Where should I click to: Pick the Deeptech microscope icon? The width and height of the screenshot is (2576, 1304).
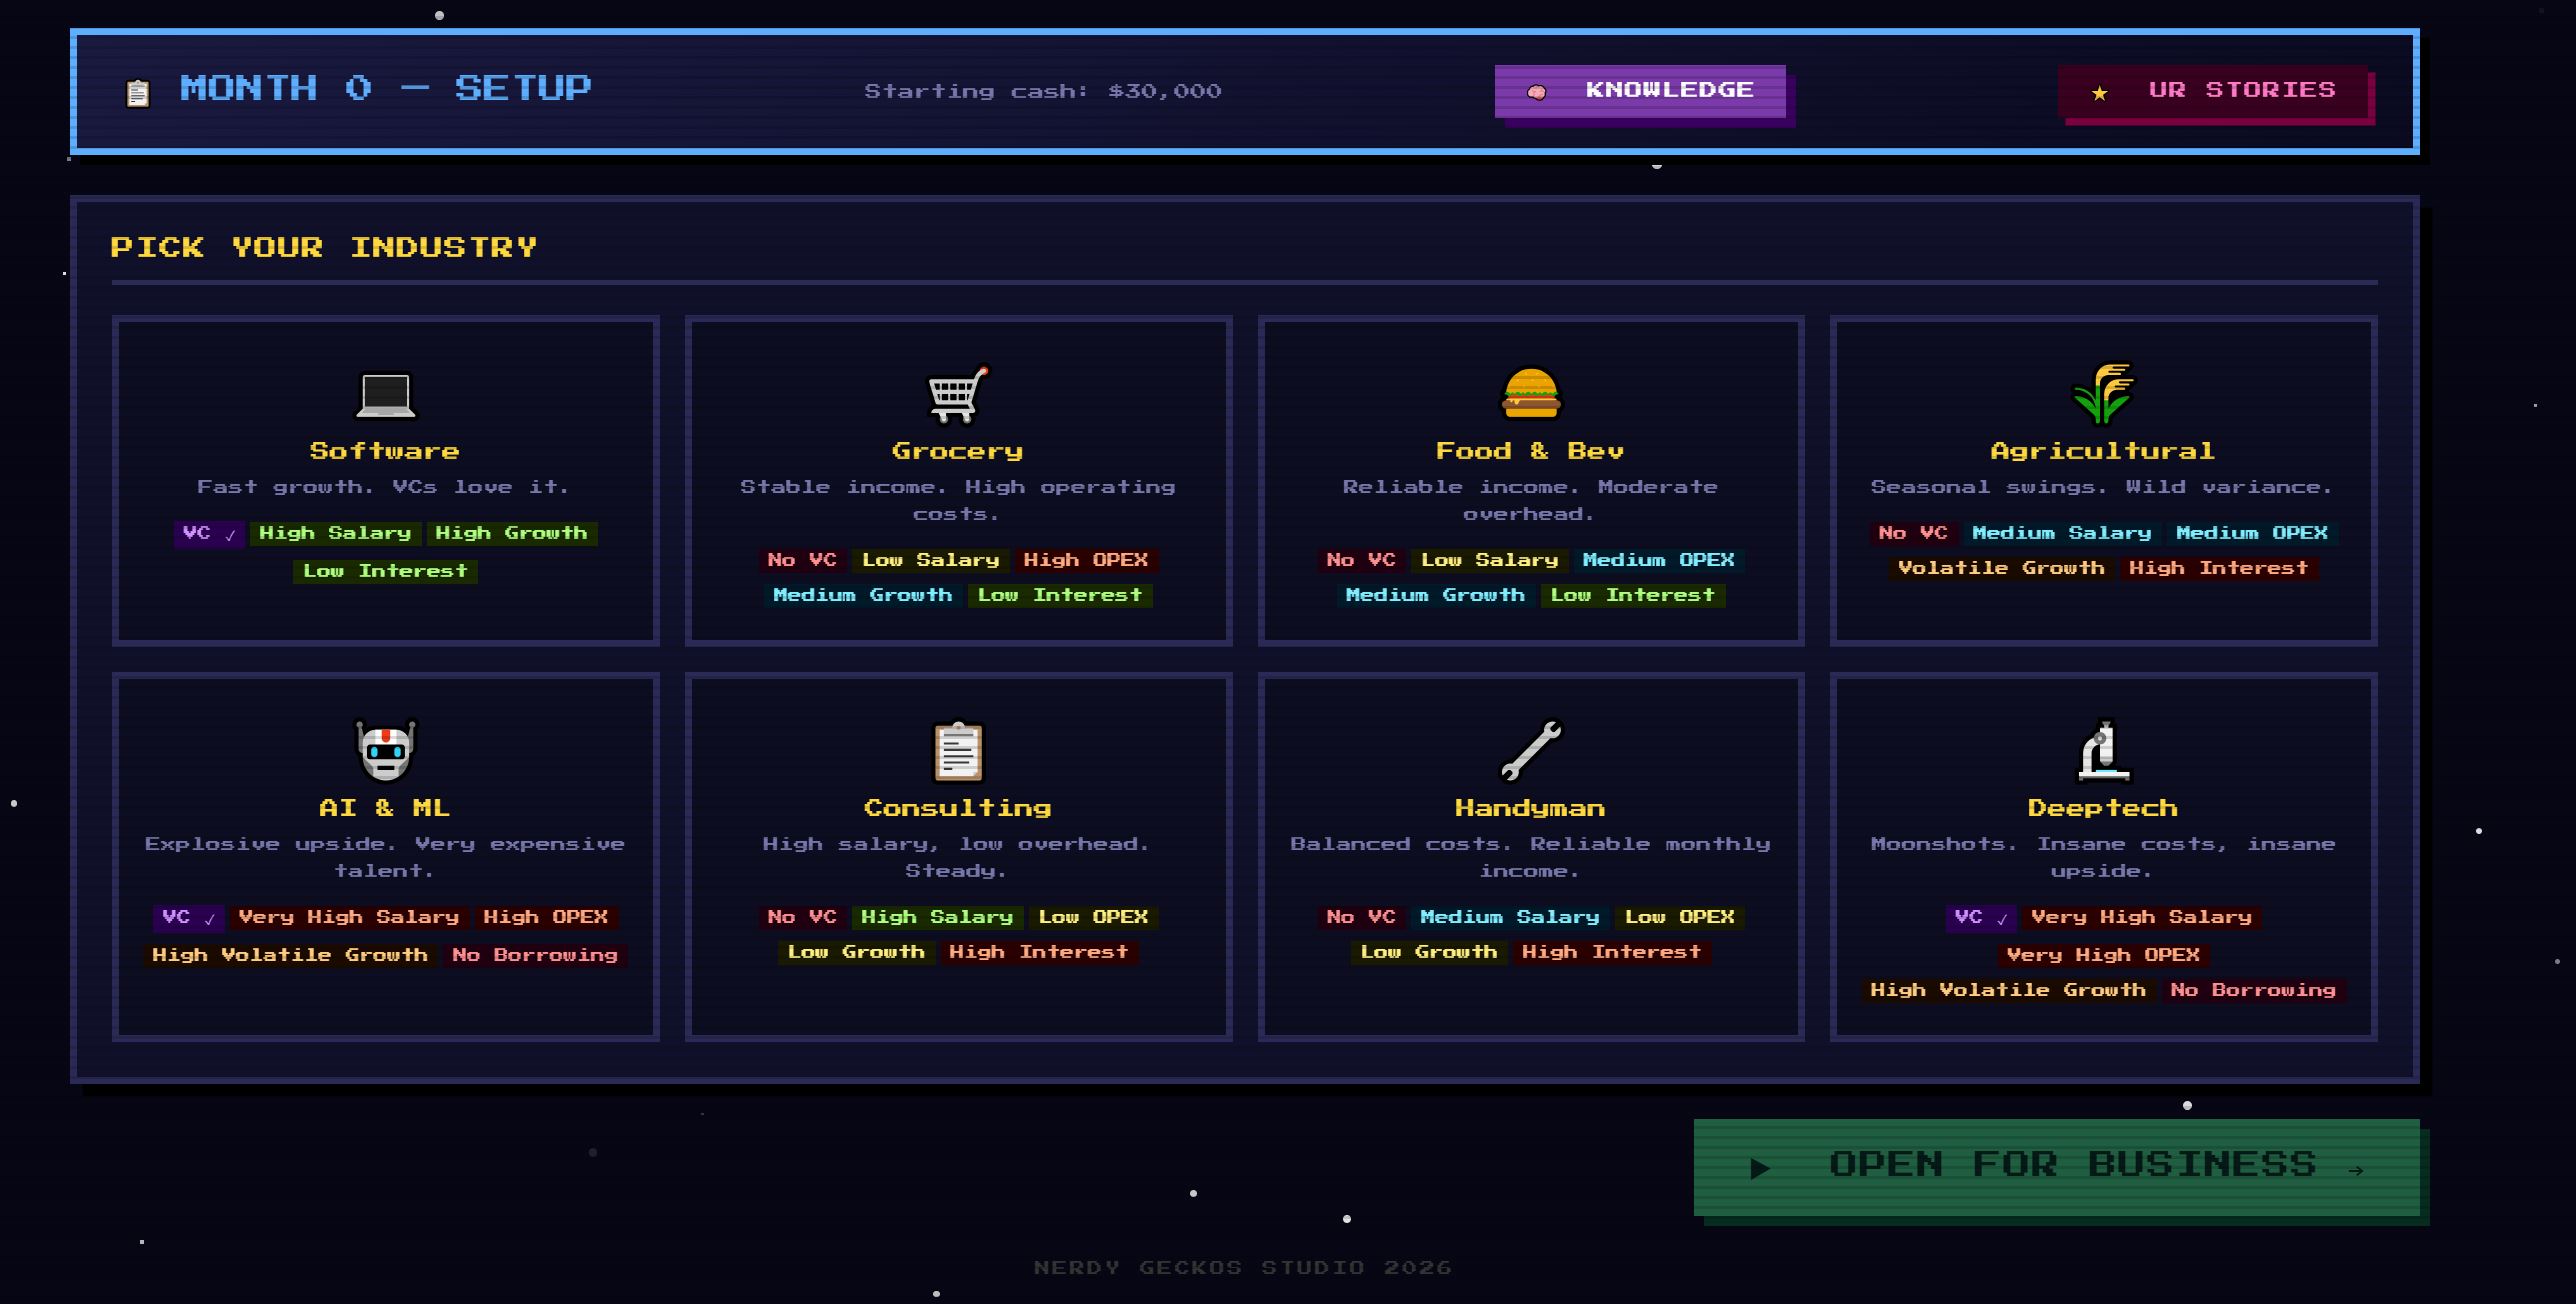tap(2102, 751)
